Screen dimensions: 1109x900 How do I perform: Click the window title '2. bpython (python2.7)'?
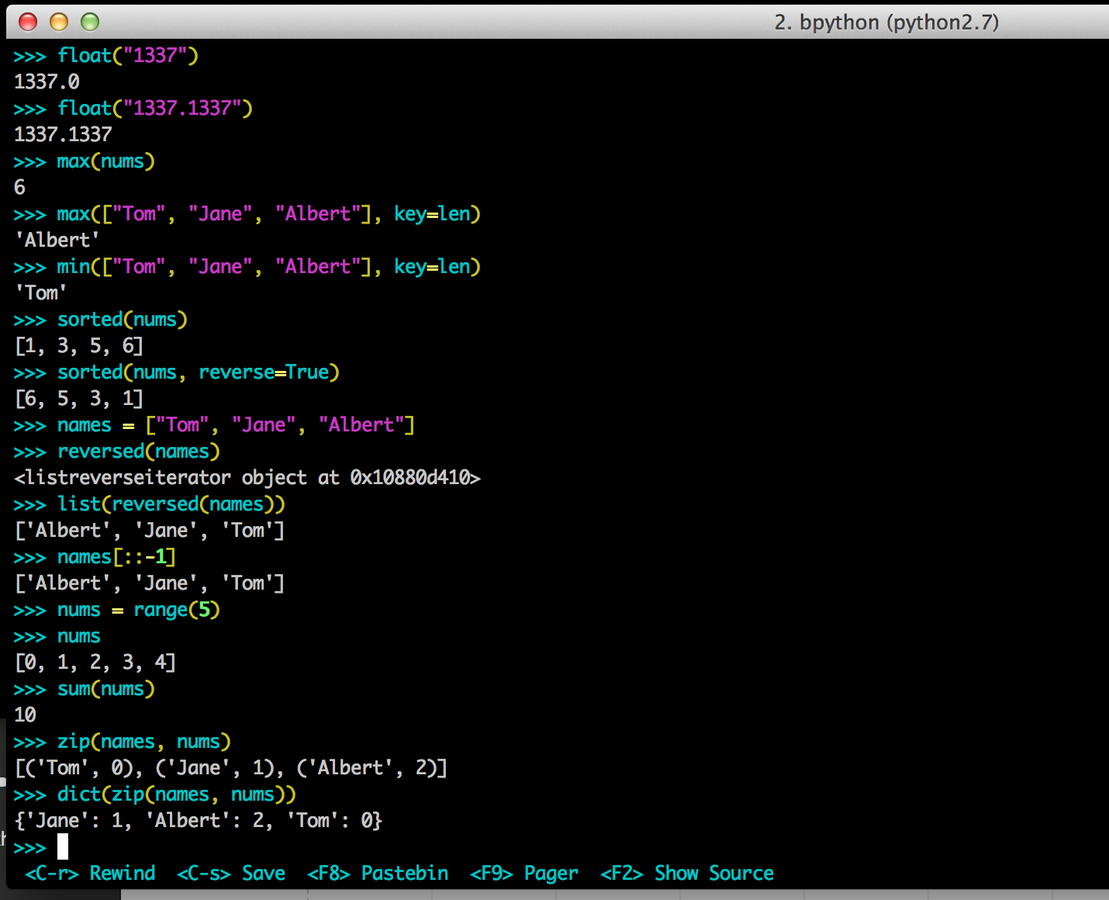886,23
